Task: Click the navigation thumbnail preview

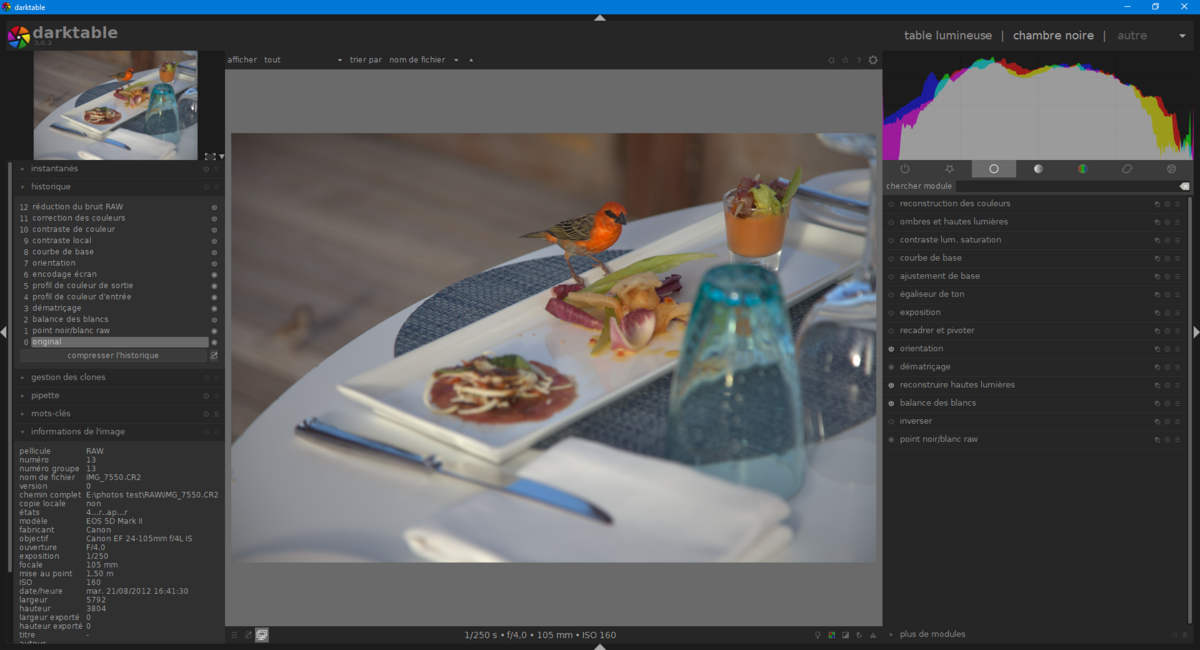Action: tap(116, 106)
